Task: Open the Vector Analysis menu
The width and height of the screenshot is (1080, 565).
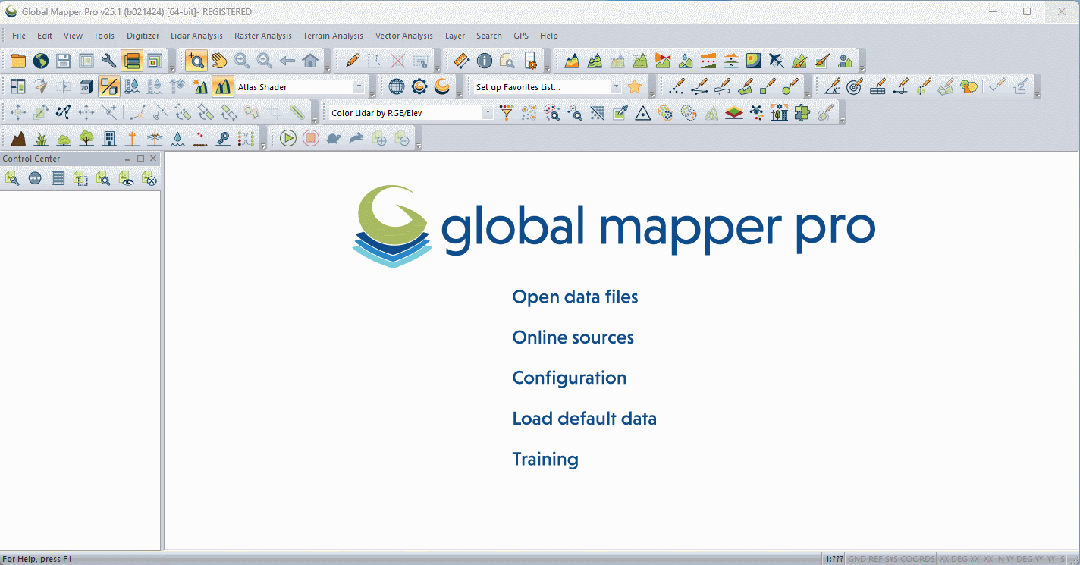Action: pos(404,36)
